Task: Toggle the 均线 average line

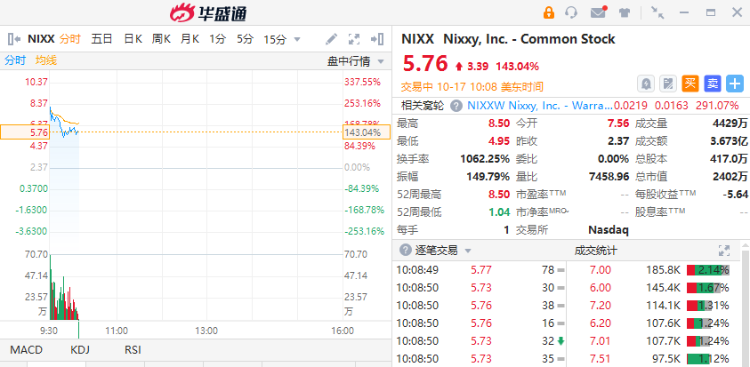Action: pyautogui.click(x=46, y=60)
